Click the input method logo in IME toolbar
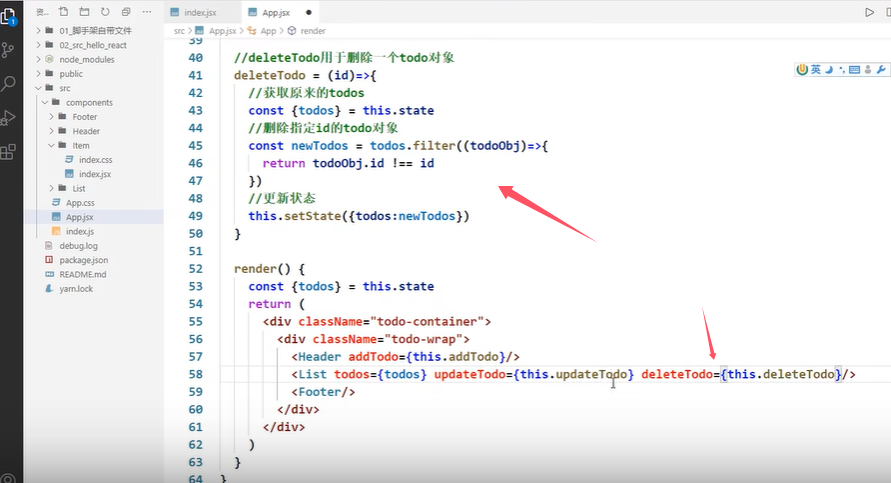 coord(802,69)
